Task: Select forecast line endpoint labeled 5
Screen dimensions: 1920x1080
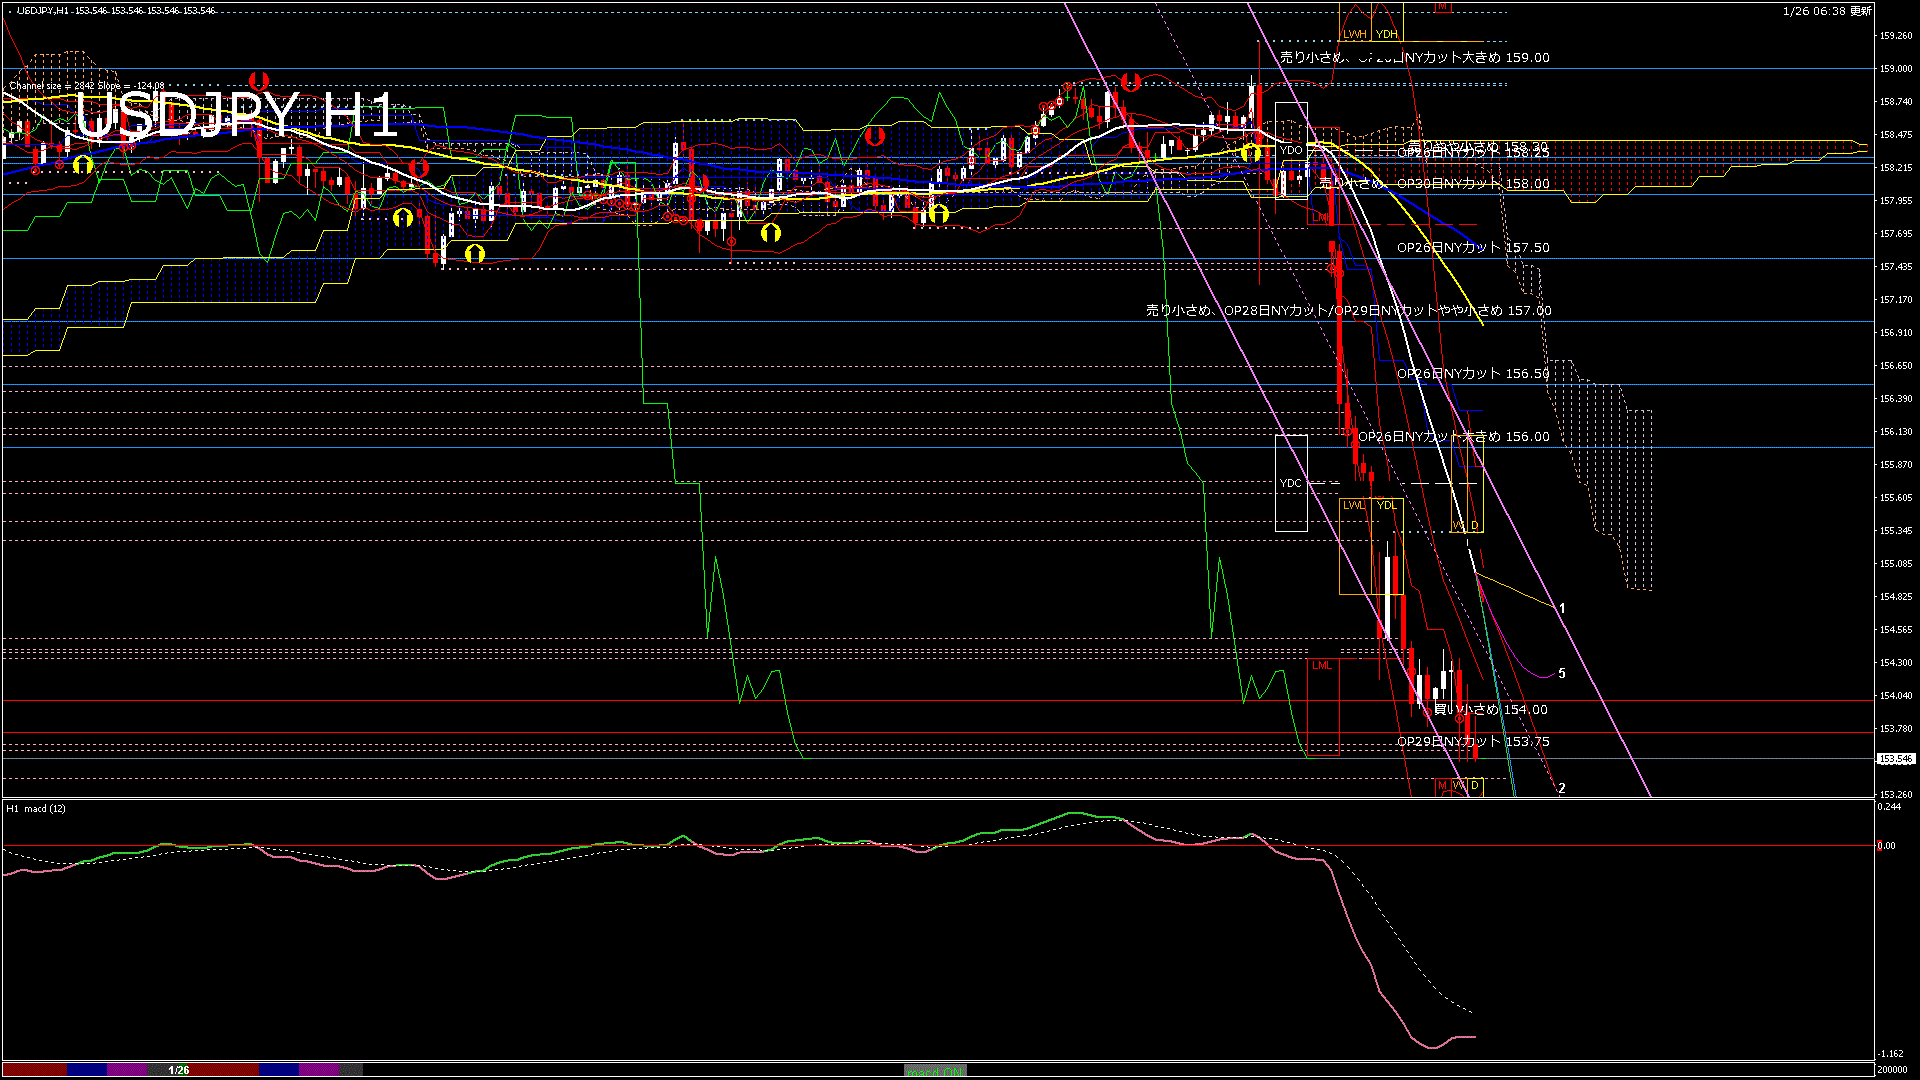Action: (x=1562, y=673)
